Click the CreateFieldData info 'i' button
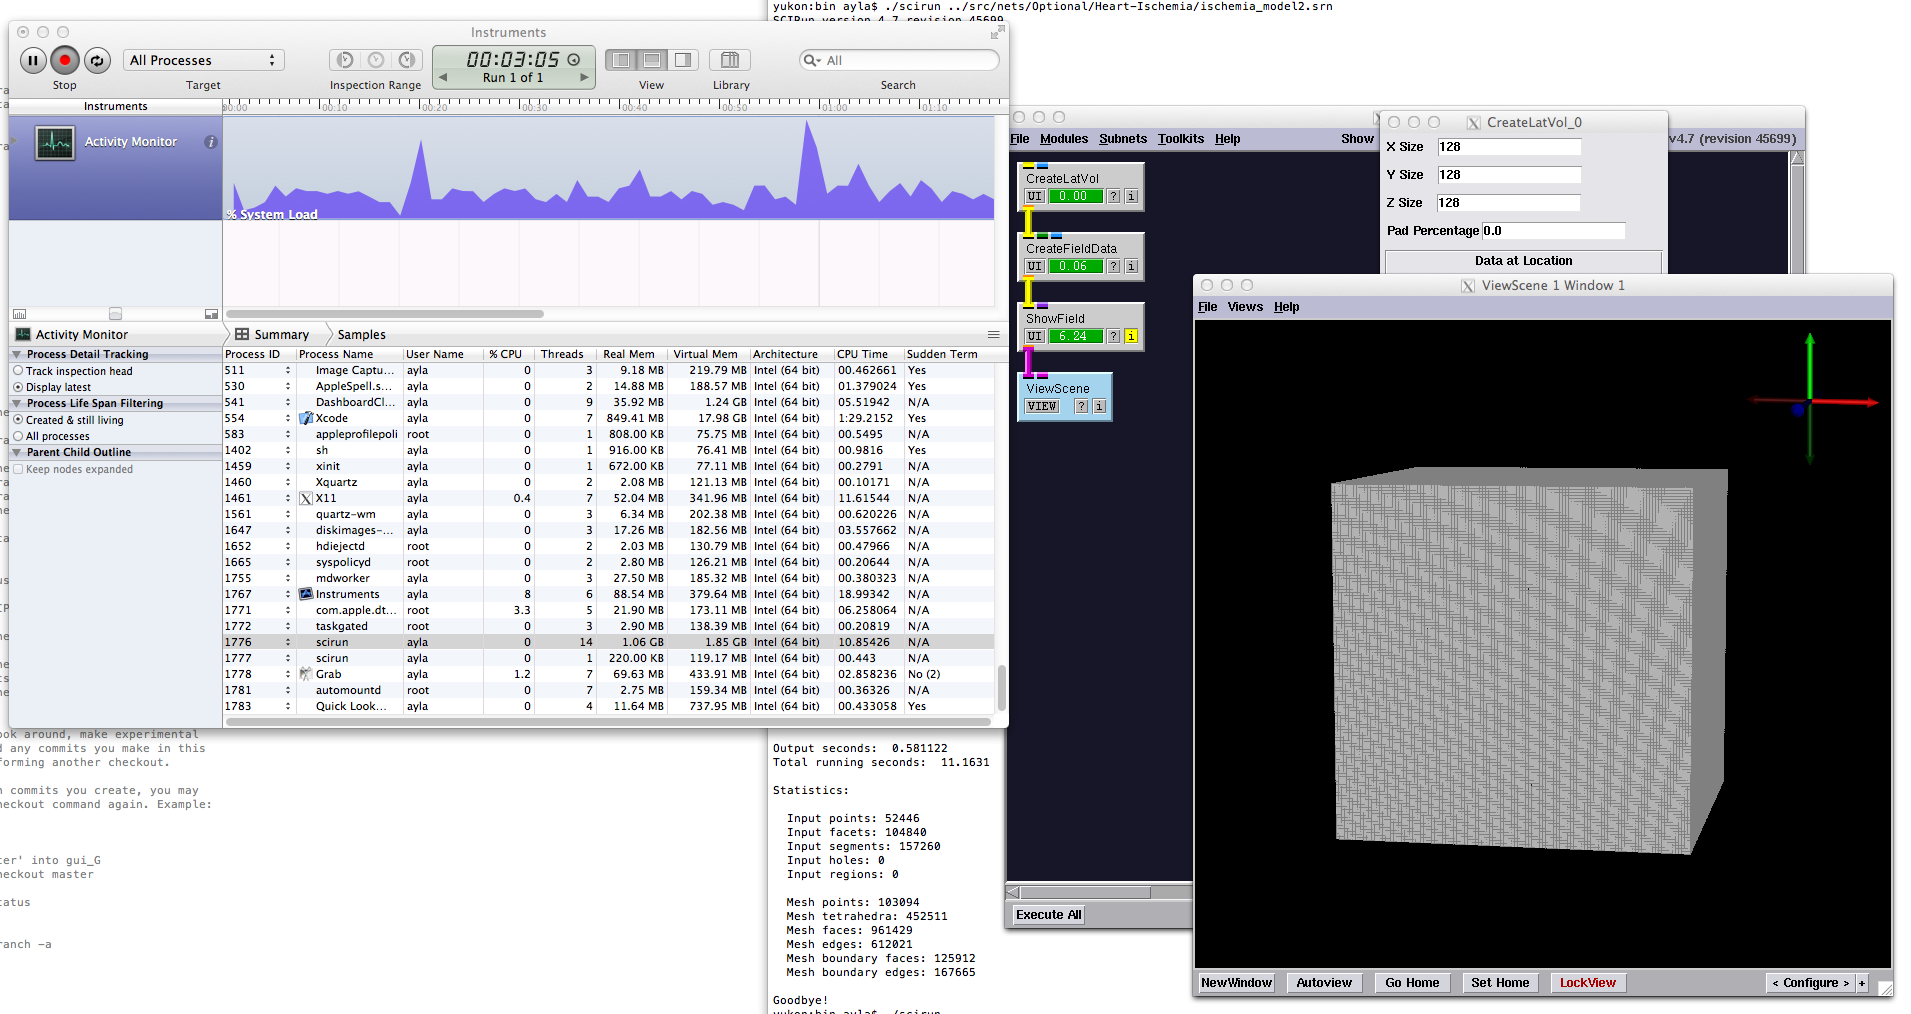This screenshot has width=1911, height=1014. pyautogui.click(x=1131, y=266)
